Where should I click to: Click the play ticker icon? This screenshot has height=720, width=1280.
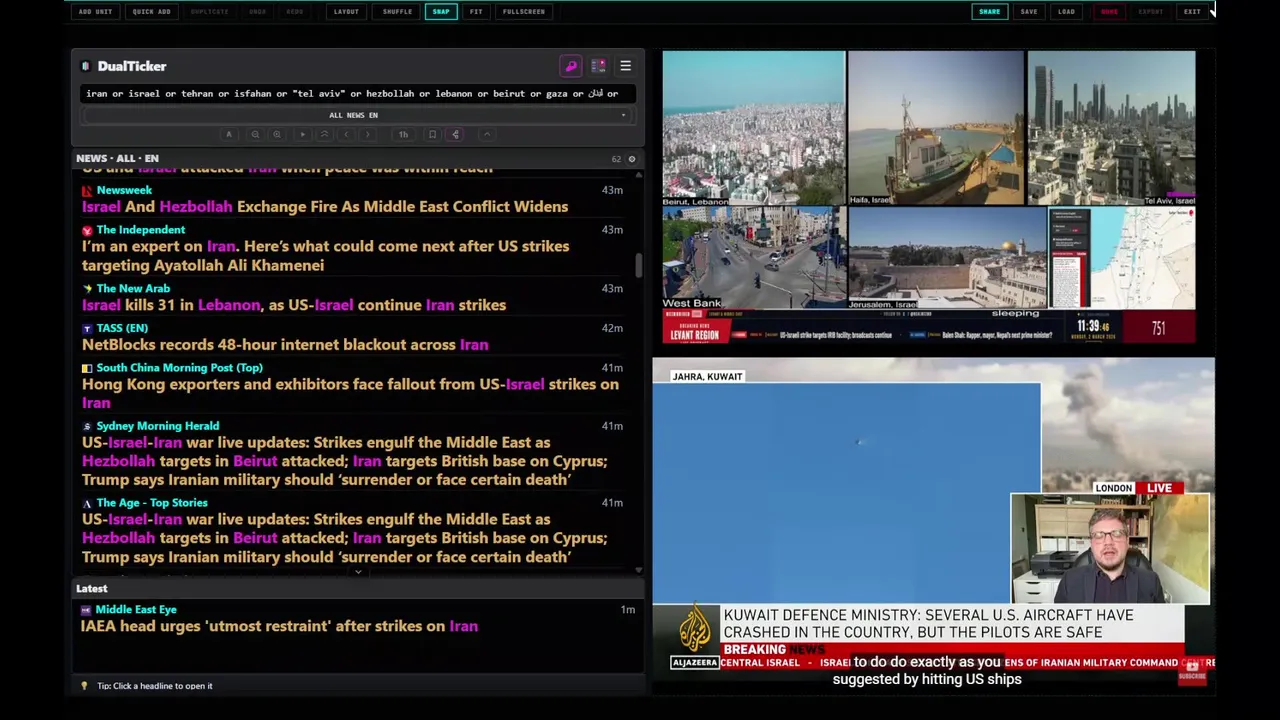pos(302,134)
